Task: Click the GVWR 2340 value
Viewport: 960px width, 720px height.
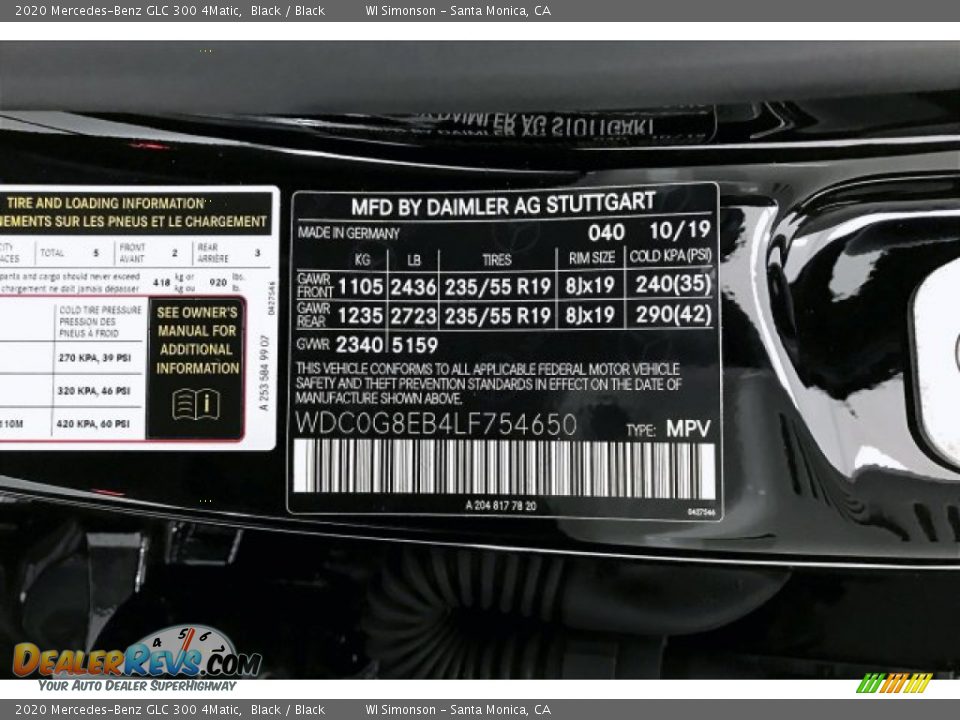Action: click(358, 345)
